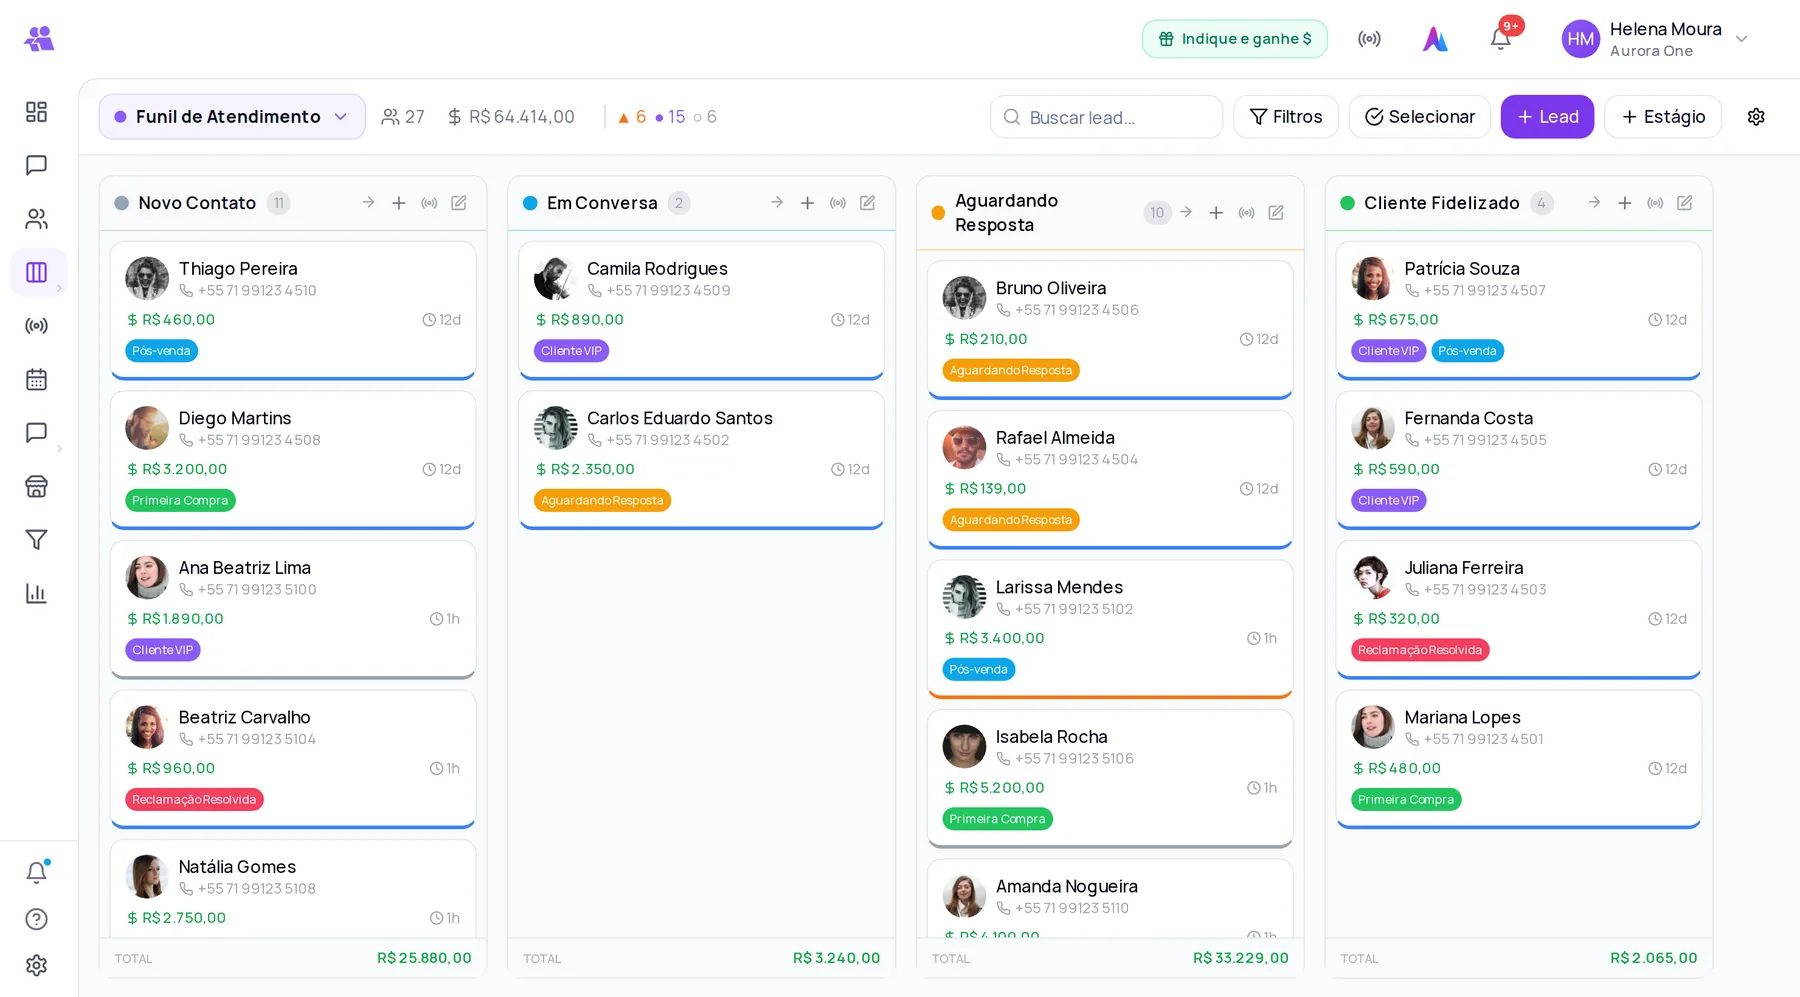The width and height of the screenshot is (1800, 997).
Task: Move leads arrow in Cliente Fidelizado column
Action: 1595,203
